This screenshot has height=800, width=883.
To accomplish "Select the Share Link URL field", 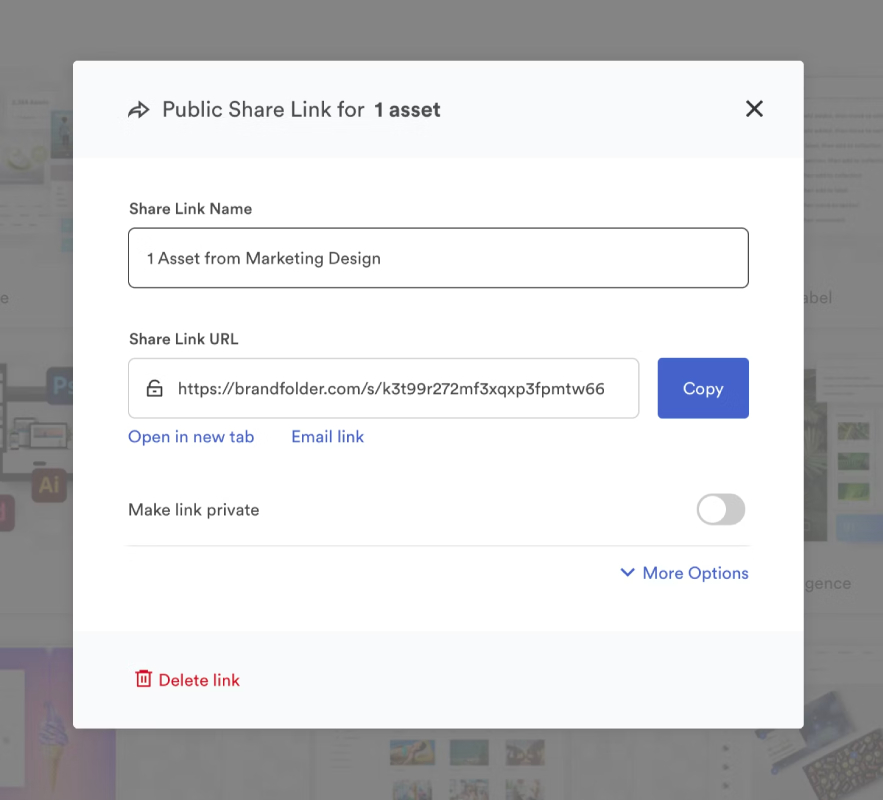I will (x=383, y=388).
